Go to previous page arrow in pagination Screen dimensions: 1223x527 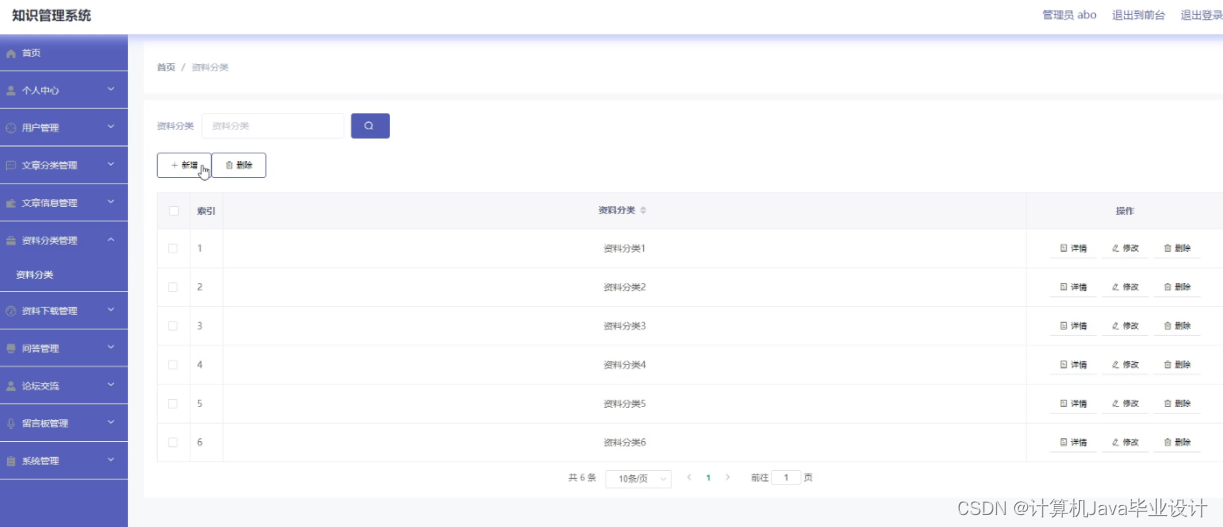689,478
